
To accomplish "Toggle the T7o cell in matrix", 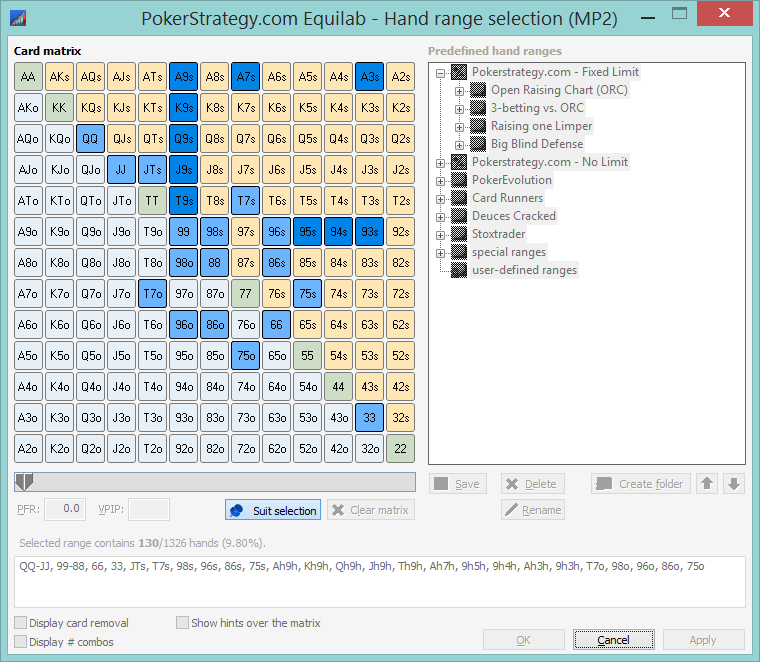I will click(152, 294).
